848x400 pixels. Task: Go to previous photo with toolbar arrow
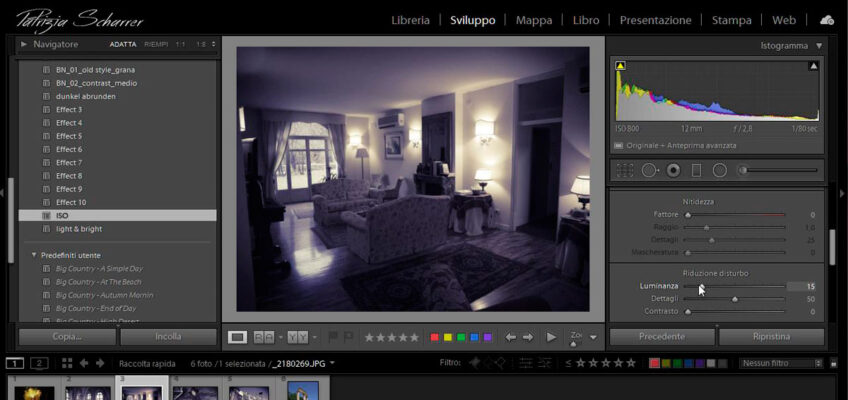511,337
